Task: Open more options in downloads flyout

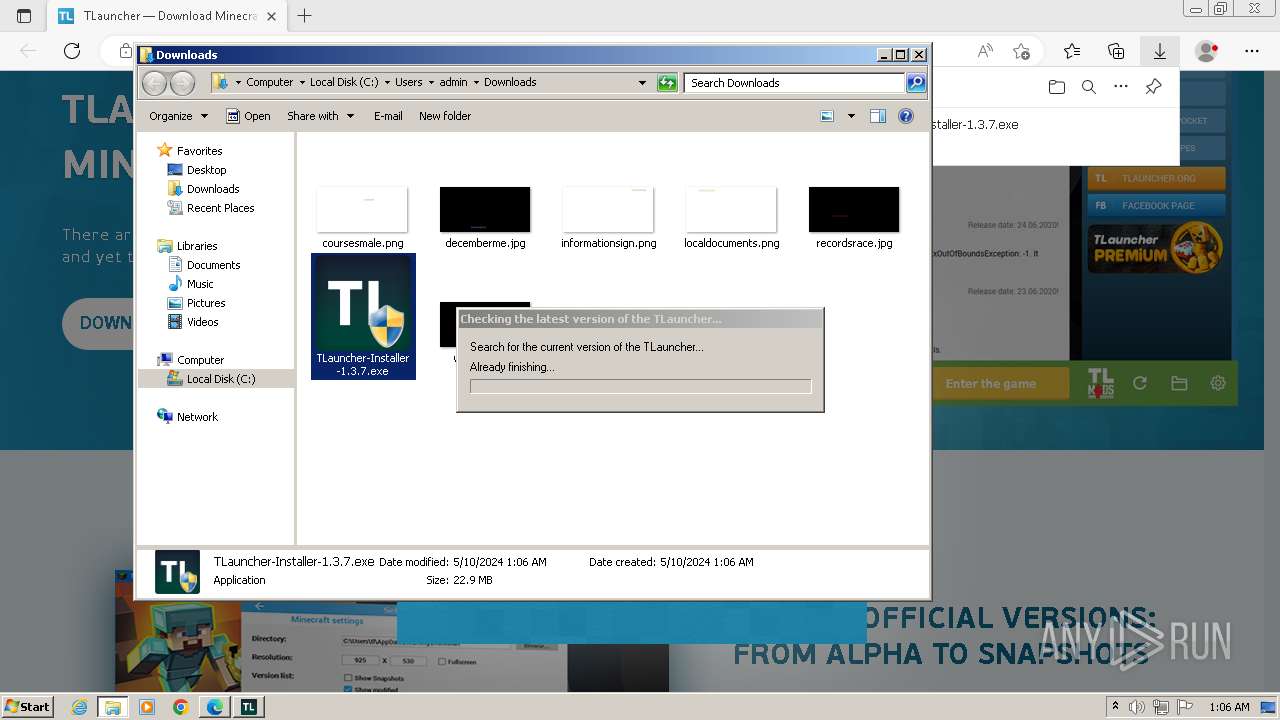Action: pos(1121,87)
